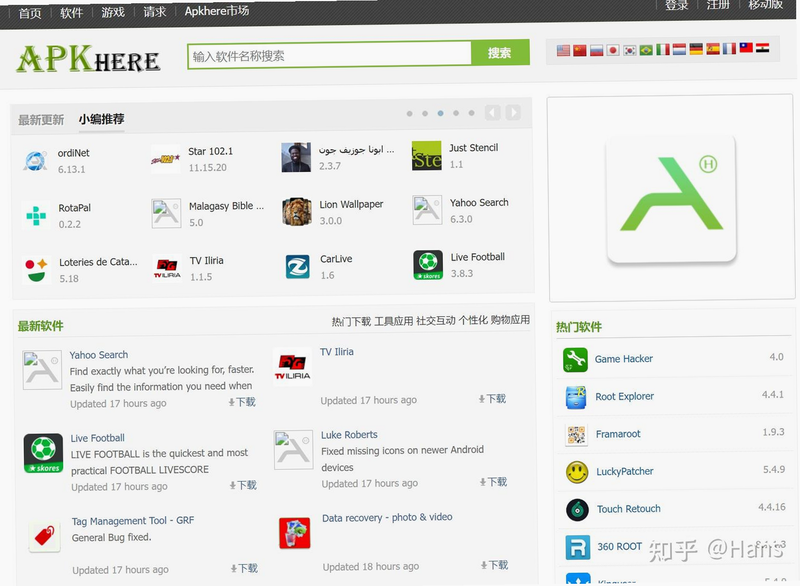
Task: Select the active third carousel dot
Action: point(440,113)
